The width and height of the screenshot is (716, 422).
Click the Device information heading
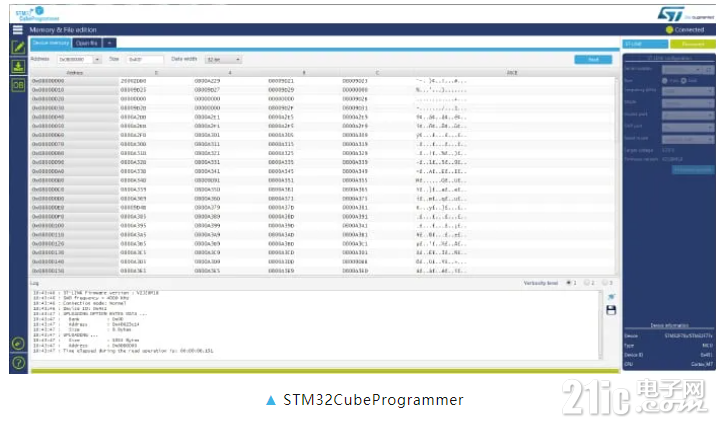[x=669, y=326]
